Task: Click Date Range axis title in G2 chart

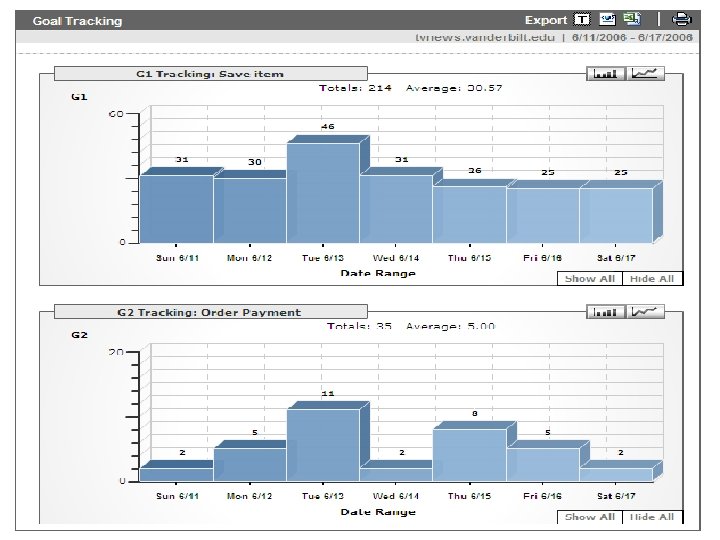Action: tap(378, 512)
